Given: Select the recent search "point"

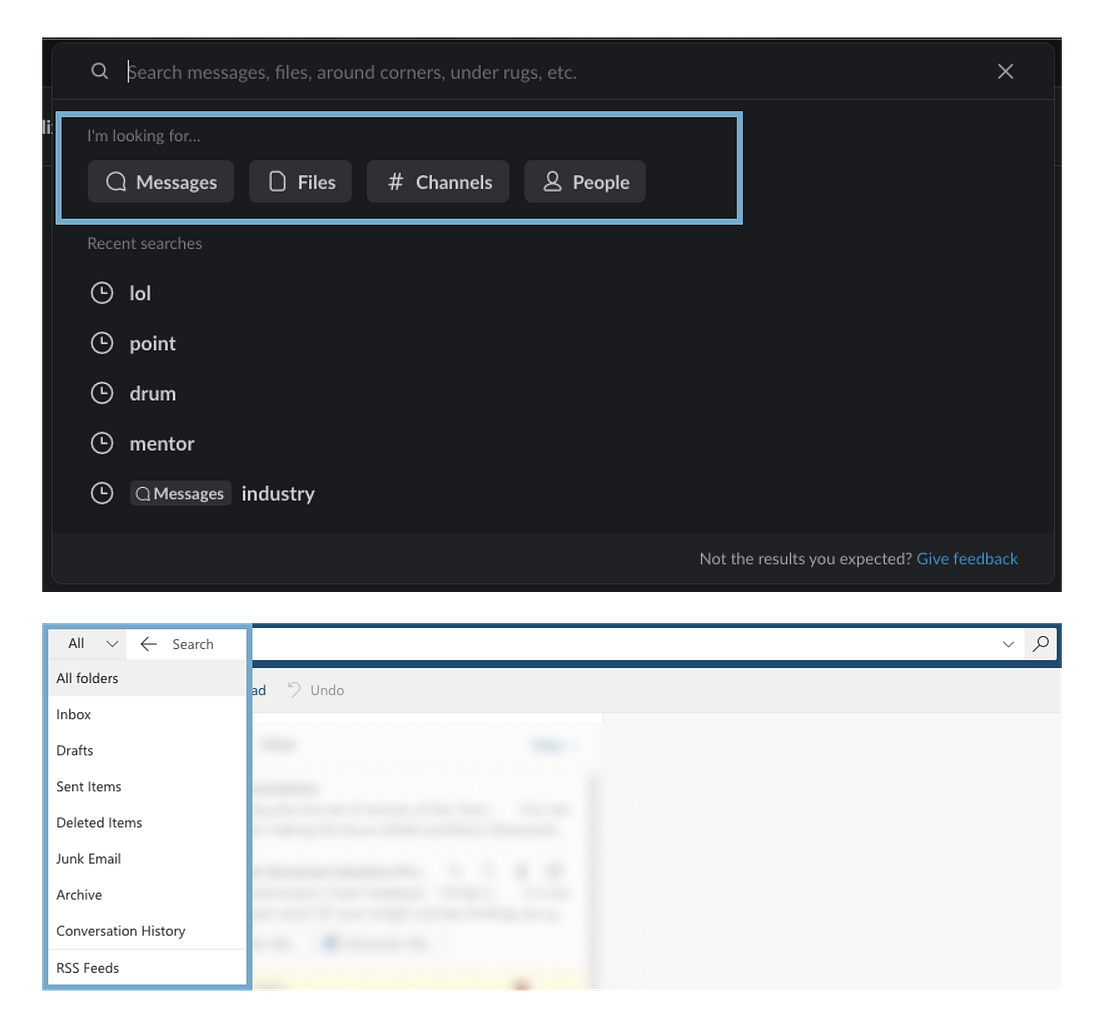Looking at the screenshot, I should coord(152,342).
